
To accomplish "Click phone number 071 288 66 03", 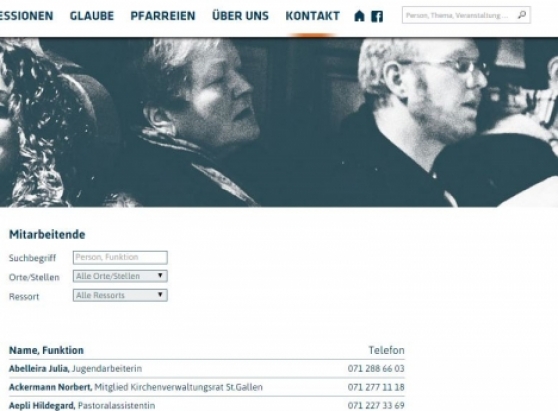I will click(376, 369).
